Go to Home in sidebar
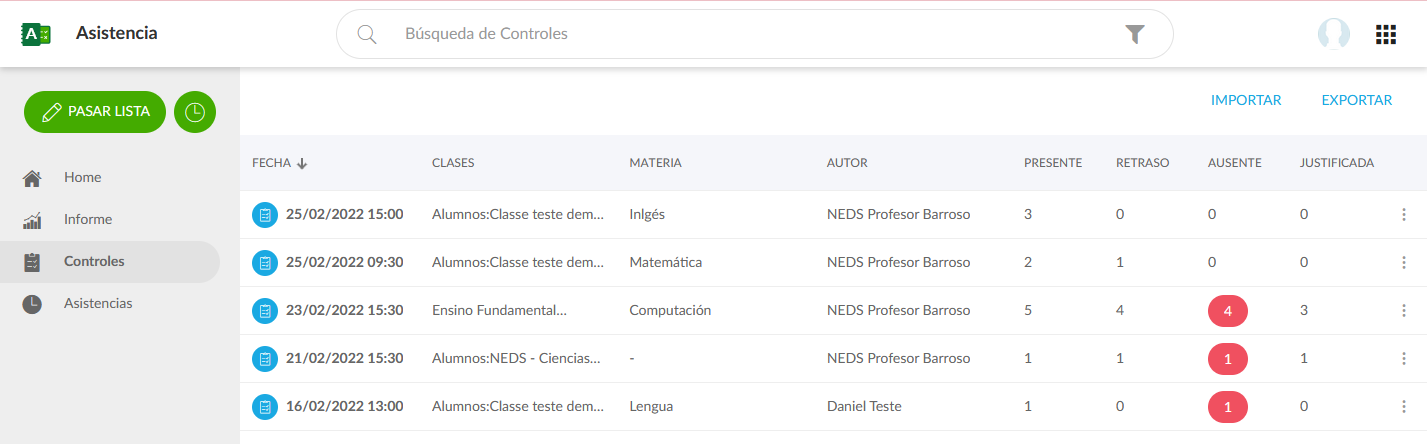The image size is (1427, 444). tap(82, 177)
